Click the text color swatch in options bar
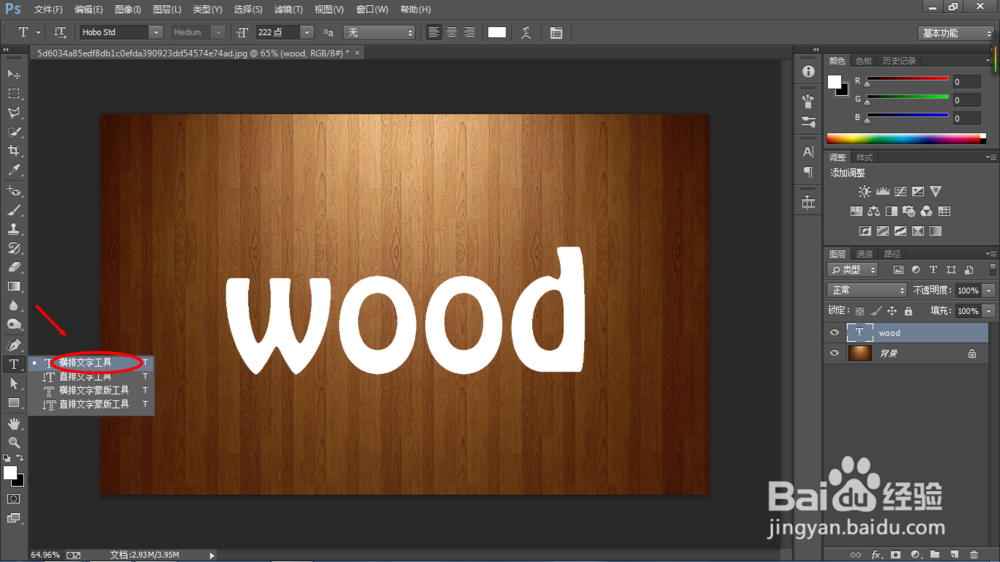This screenshot has width=1000, height=562. 497,33
